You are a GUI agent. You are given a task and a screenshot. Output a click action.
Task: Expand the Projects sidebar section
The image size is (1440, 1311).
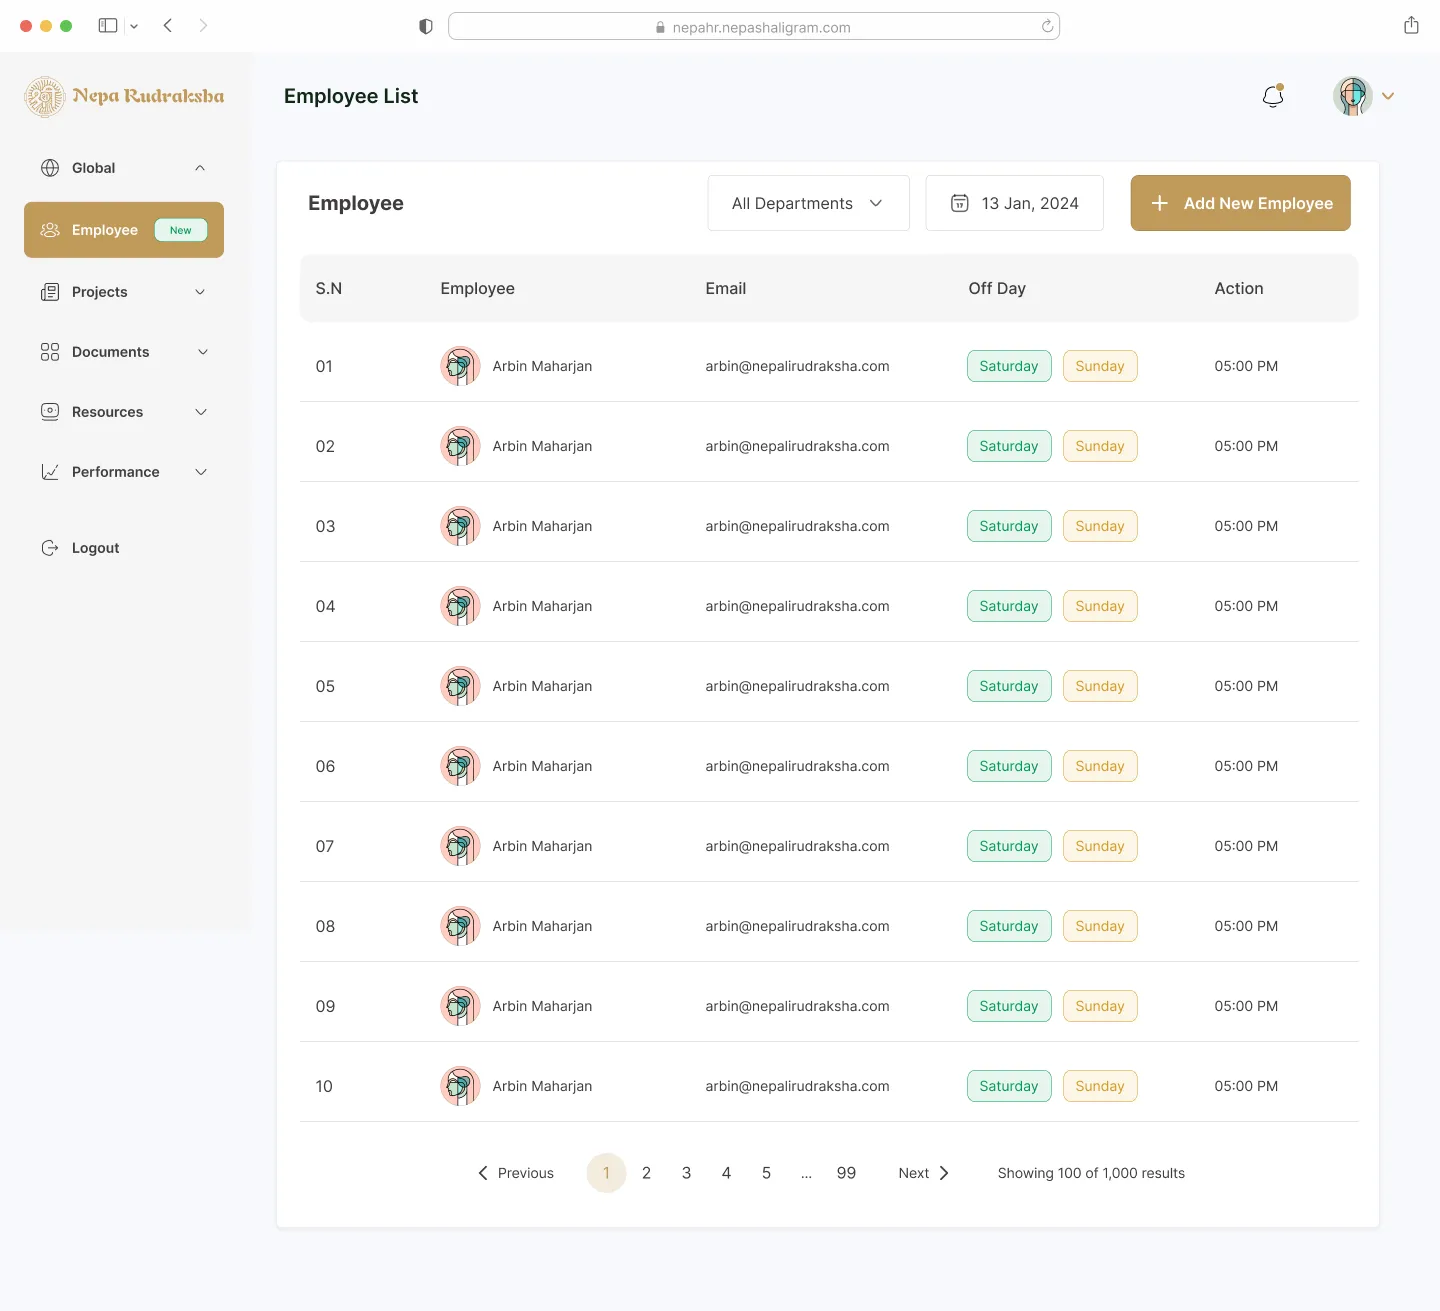(x=199, y=292)
